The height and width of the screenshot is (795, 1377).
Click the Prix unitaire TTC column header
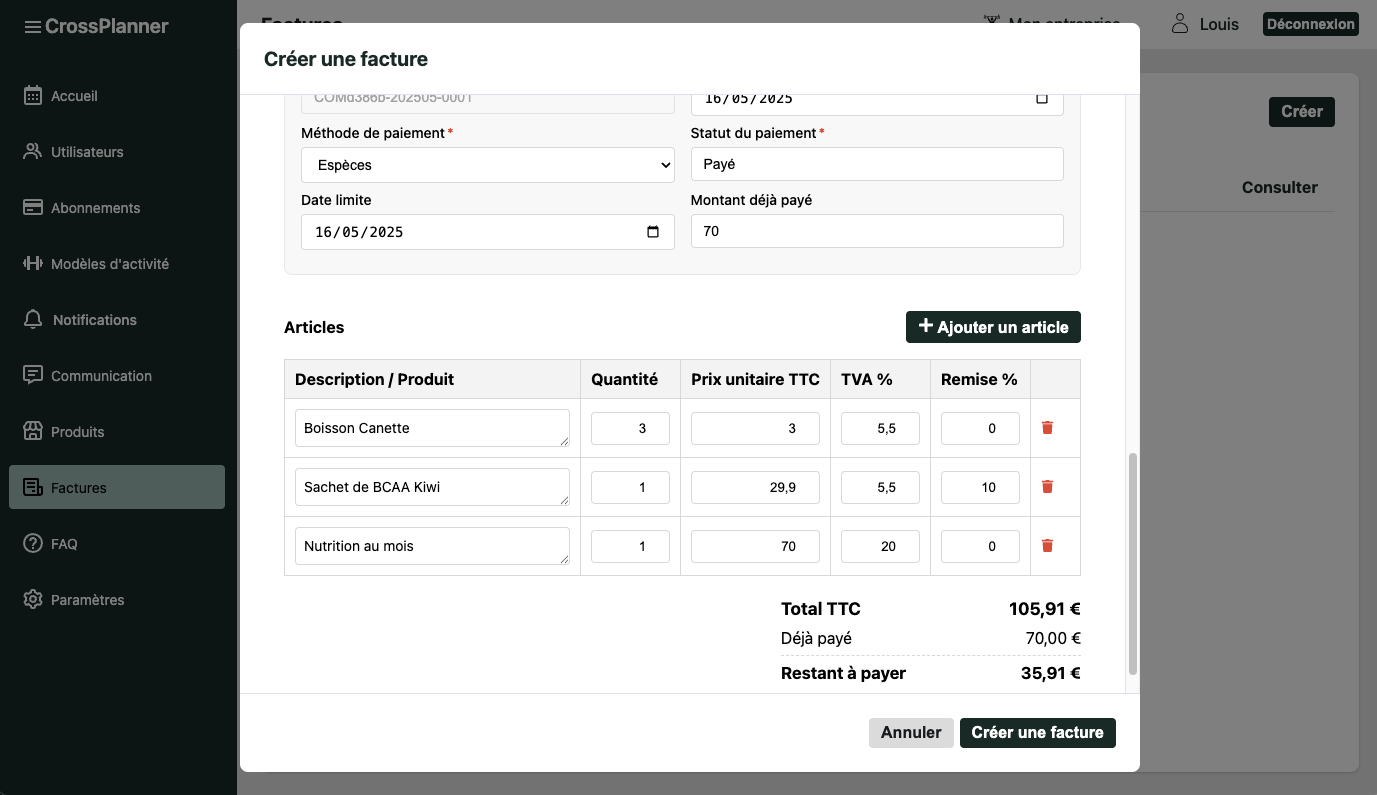click(755, 379)
